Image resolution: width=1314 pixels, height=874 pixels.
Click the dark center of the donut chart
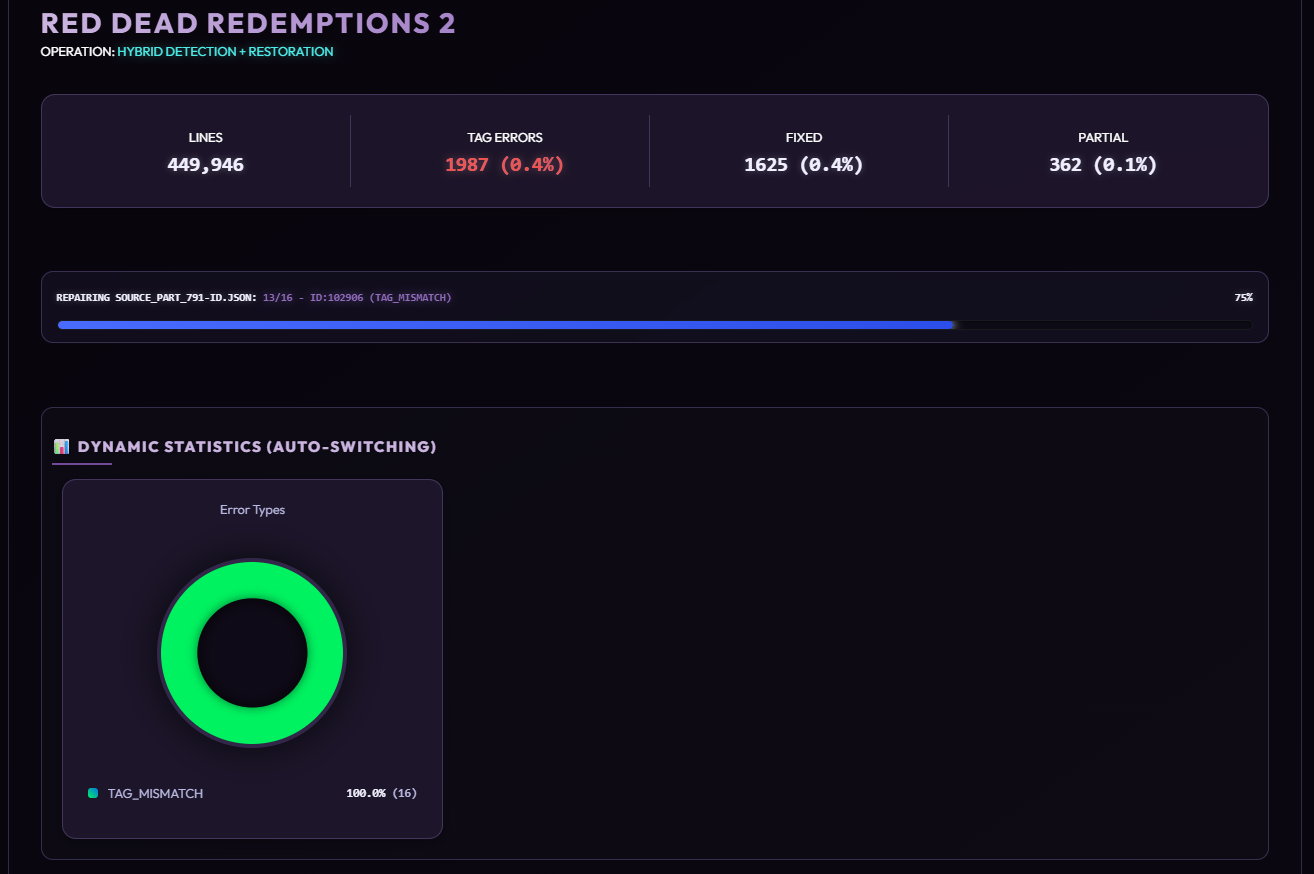tap(252, 653)
